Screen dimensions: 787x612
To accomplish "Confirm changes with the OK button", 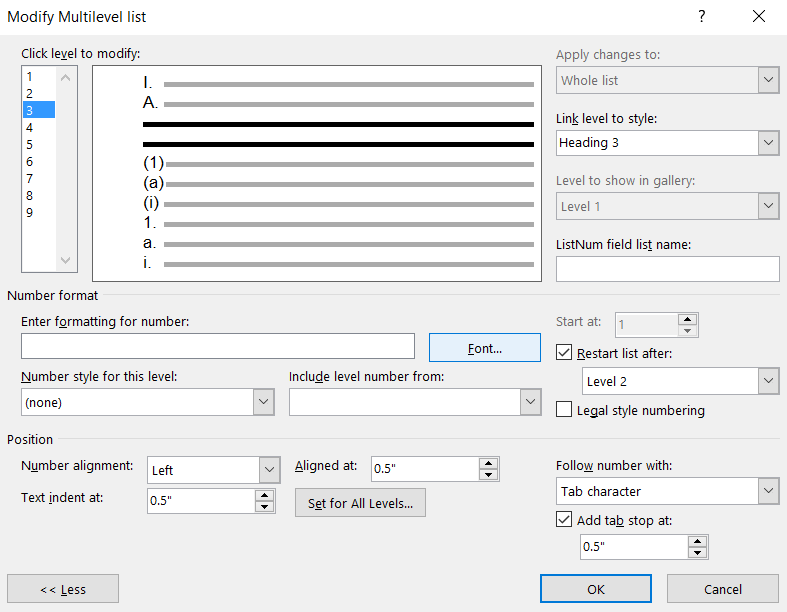I will (x=596, y=589).
